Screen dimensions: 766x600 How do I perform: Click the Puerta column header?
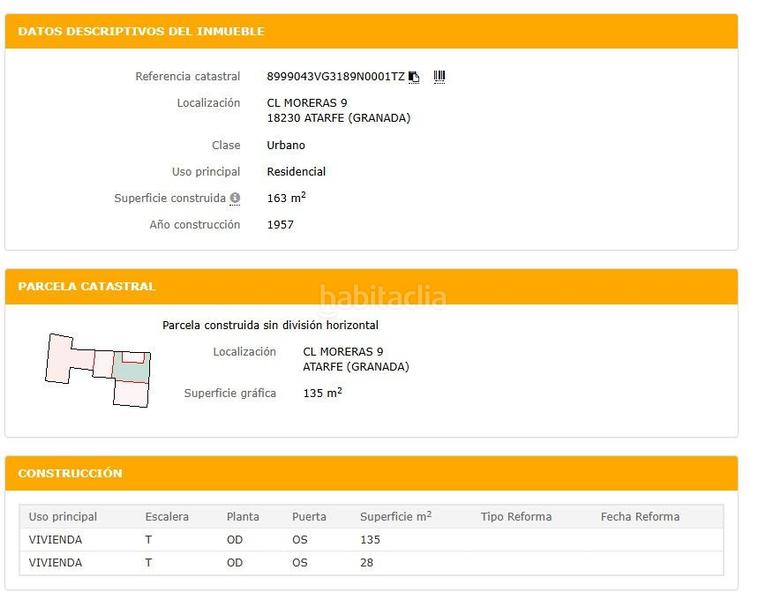click(x=309, y=517)
